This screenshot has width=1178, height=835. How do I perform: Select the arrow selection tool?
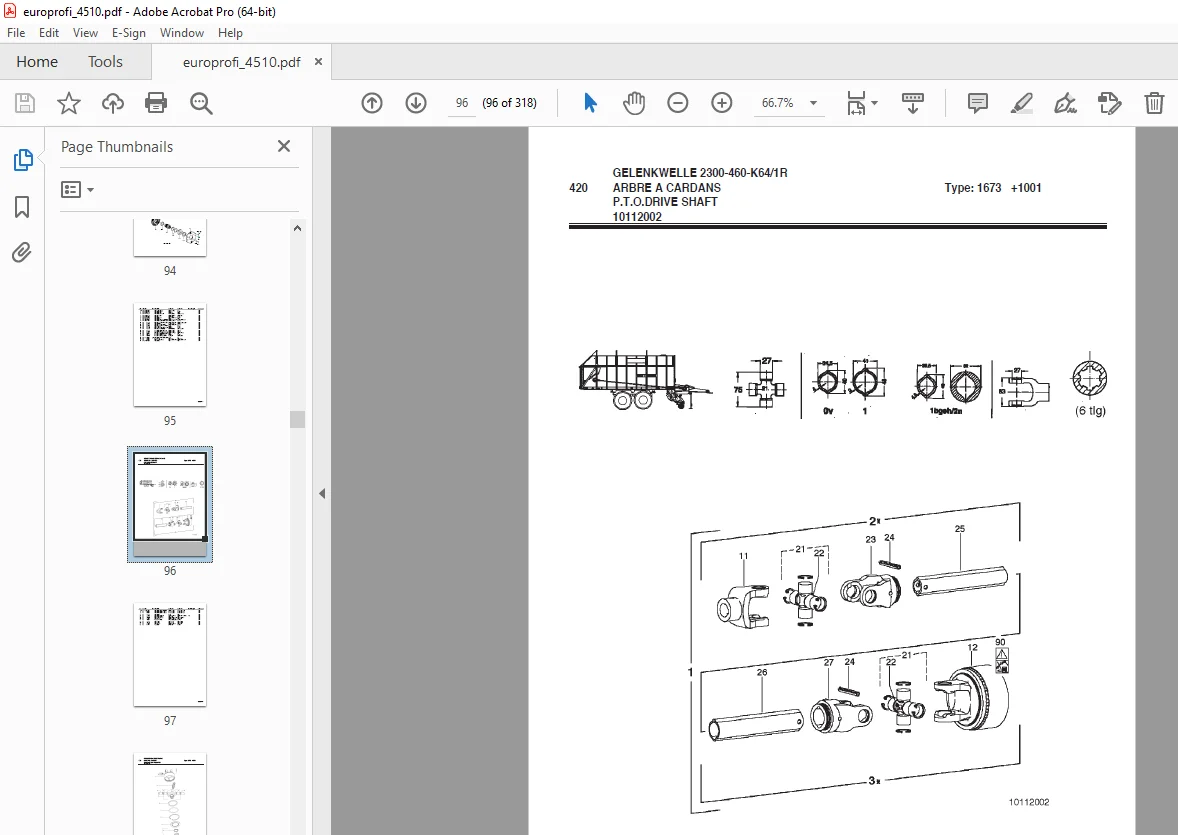click(591, 103)
